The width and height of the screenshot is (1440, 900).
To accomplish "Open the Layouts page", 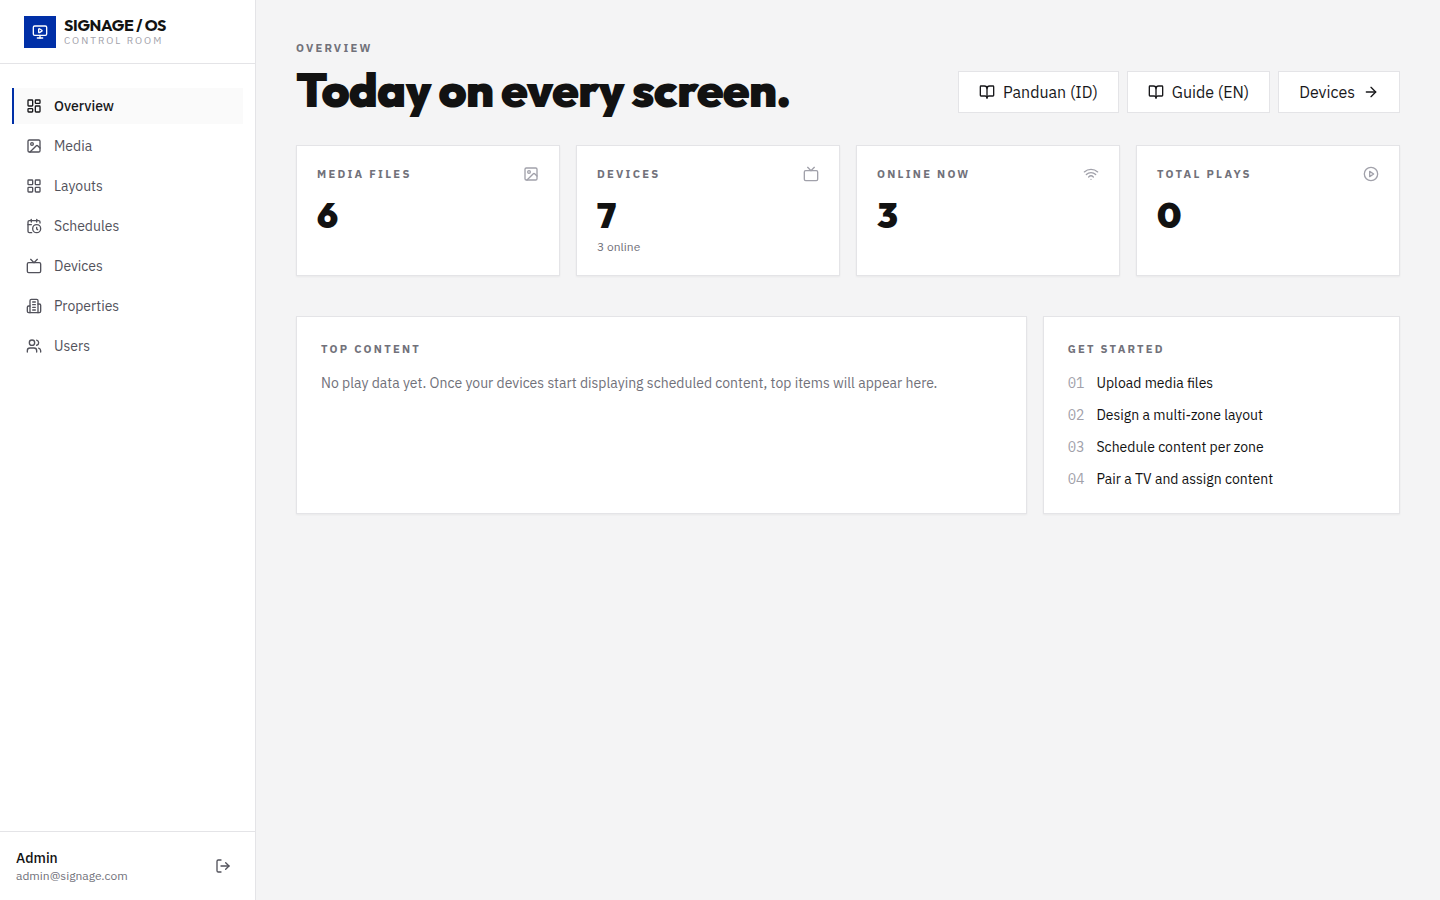I will coord(127,186).
